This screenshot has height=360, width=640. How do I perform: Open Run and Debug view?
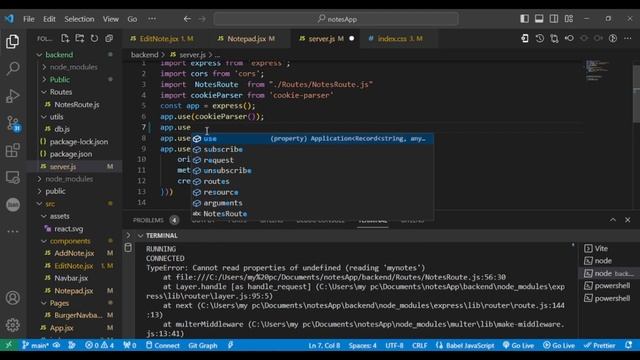tap(13, 96)
